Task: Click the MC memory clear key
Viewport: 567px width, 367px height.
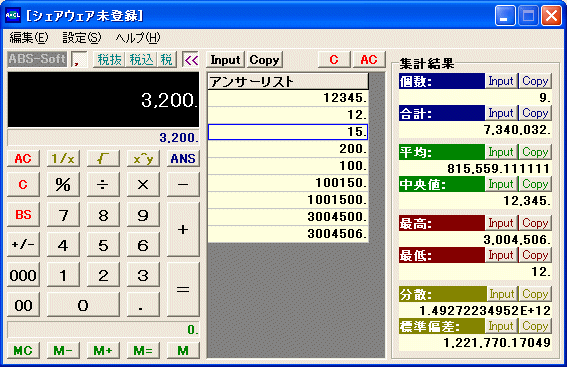Action: click(x=23, y=350)
